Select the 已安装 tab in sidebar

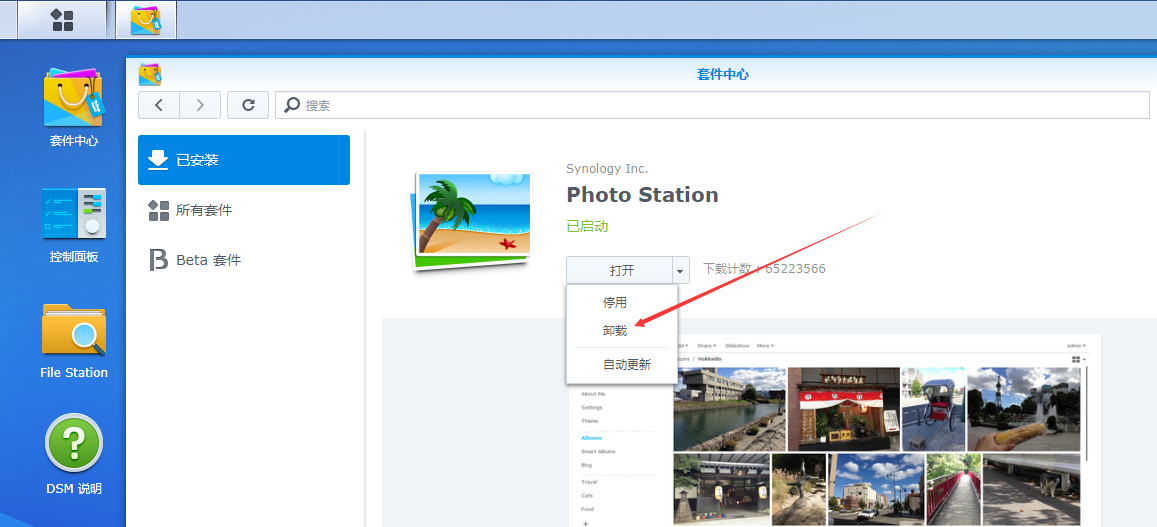point(244,160)
